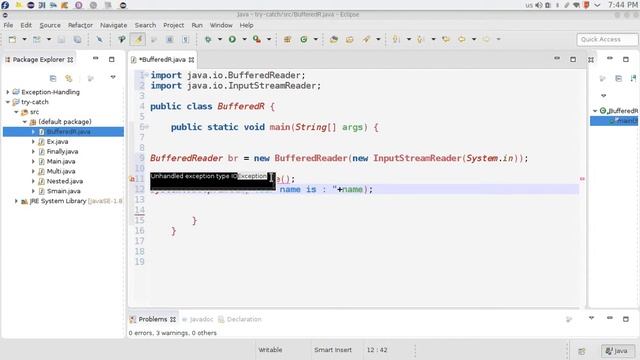Select Finally.java in Package Explorer
This screenshot has width=640, height=360.
tap(62, 151)
